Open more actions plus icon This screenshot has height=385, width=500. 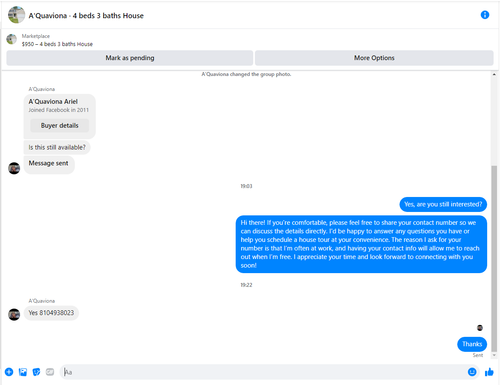tap(9, 372)
